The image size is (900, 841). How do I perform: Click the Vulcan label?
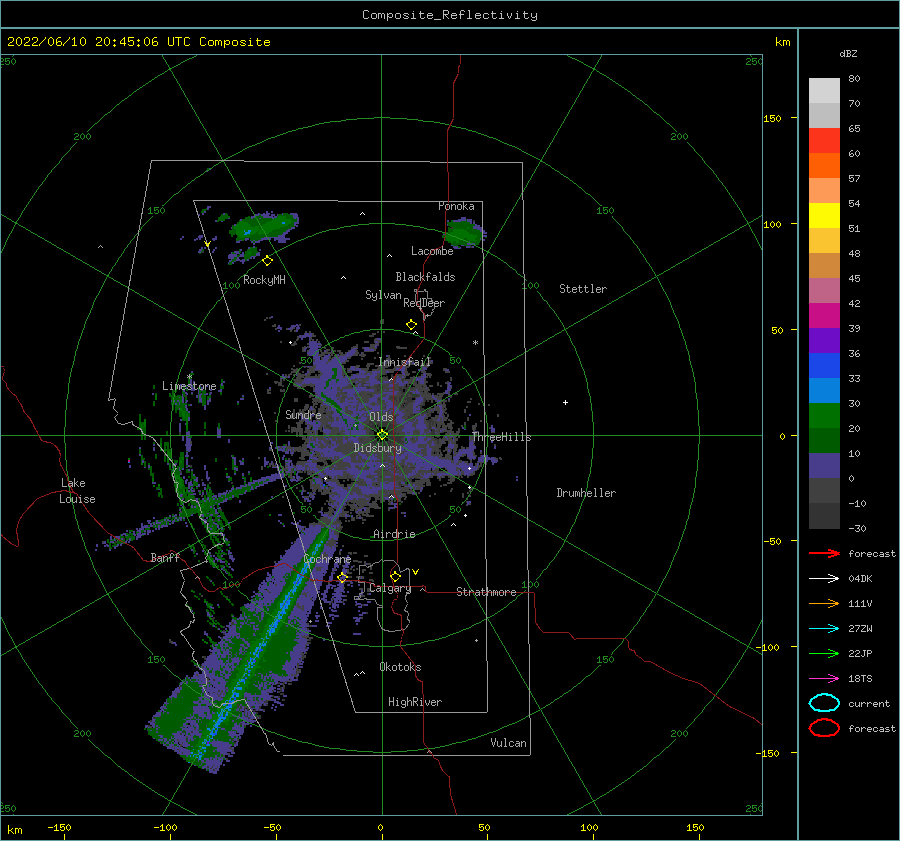[x=508, y=743]
